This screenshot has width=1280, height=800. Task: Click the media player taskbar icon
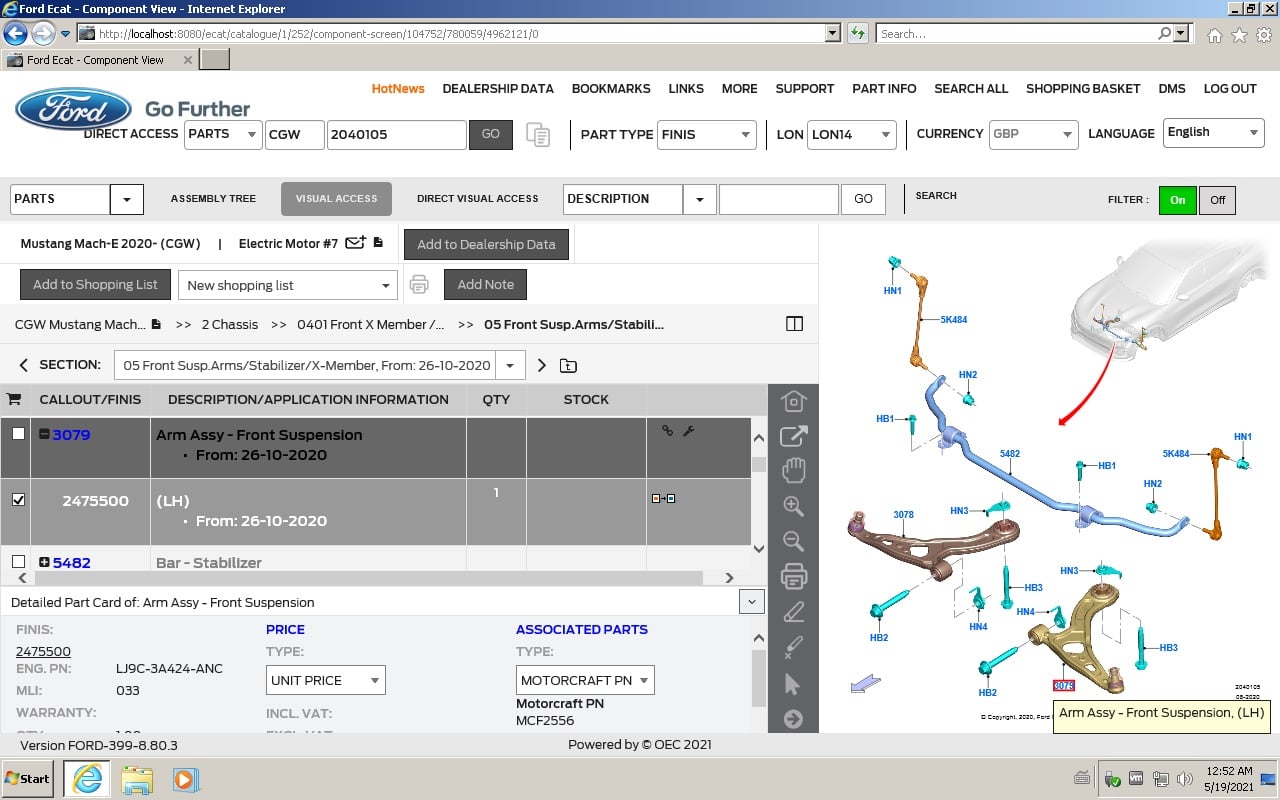186,779
